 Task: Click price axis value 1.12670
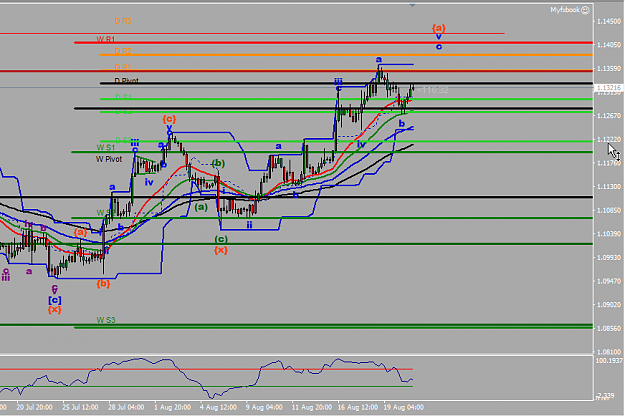(x=609, y=116)
